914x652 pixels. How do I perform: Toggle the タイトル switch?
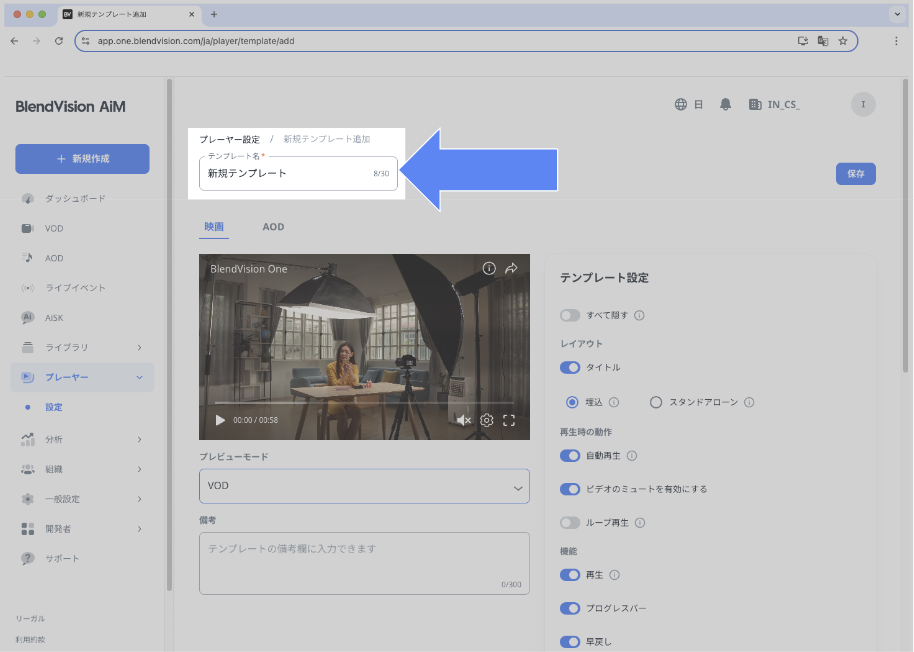pyautogui.click(x=570, y=368)
